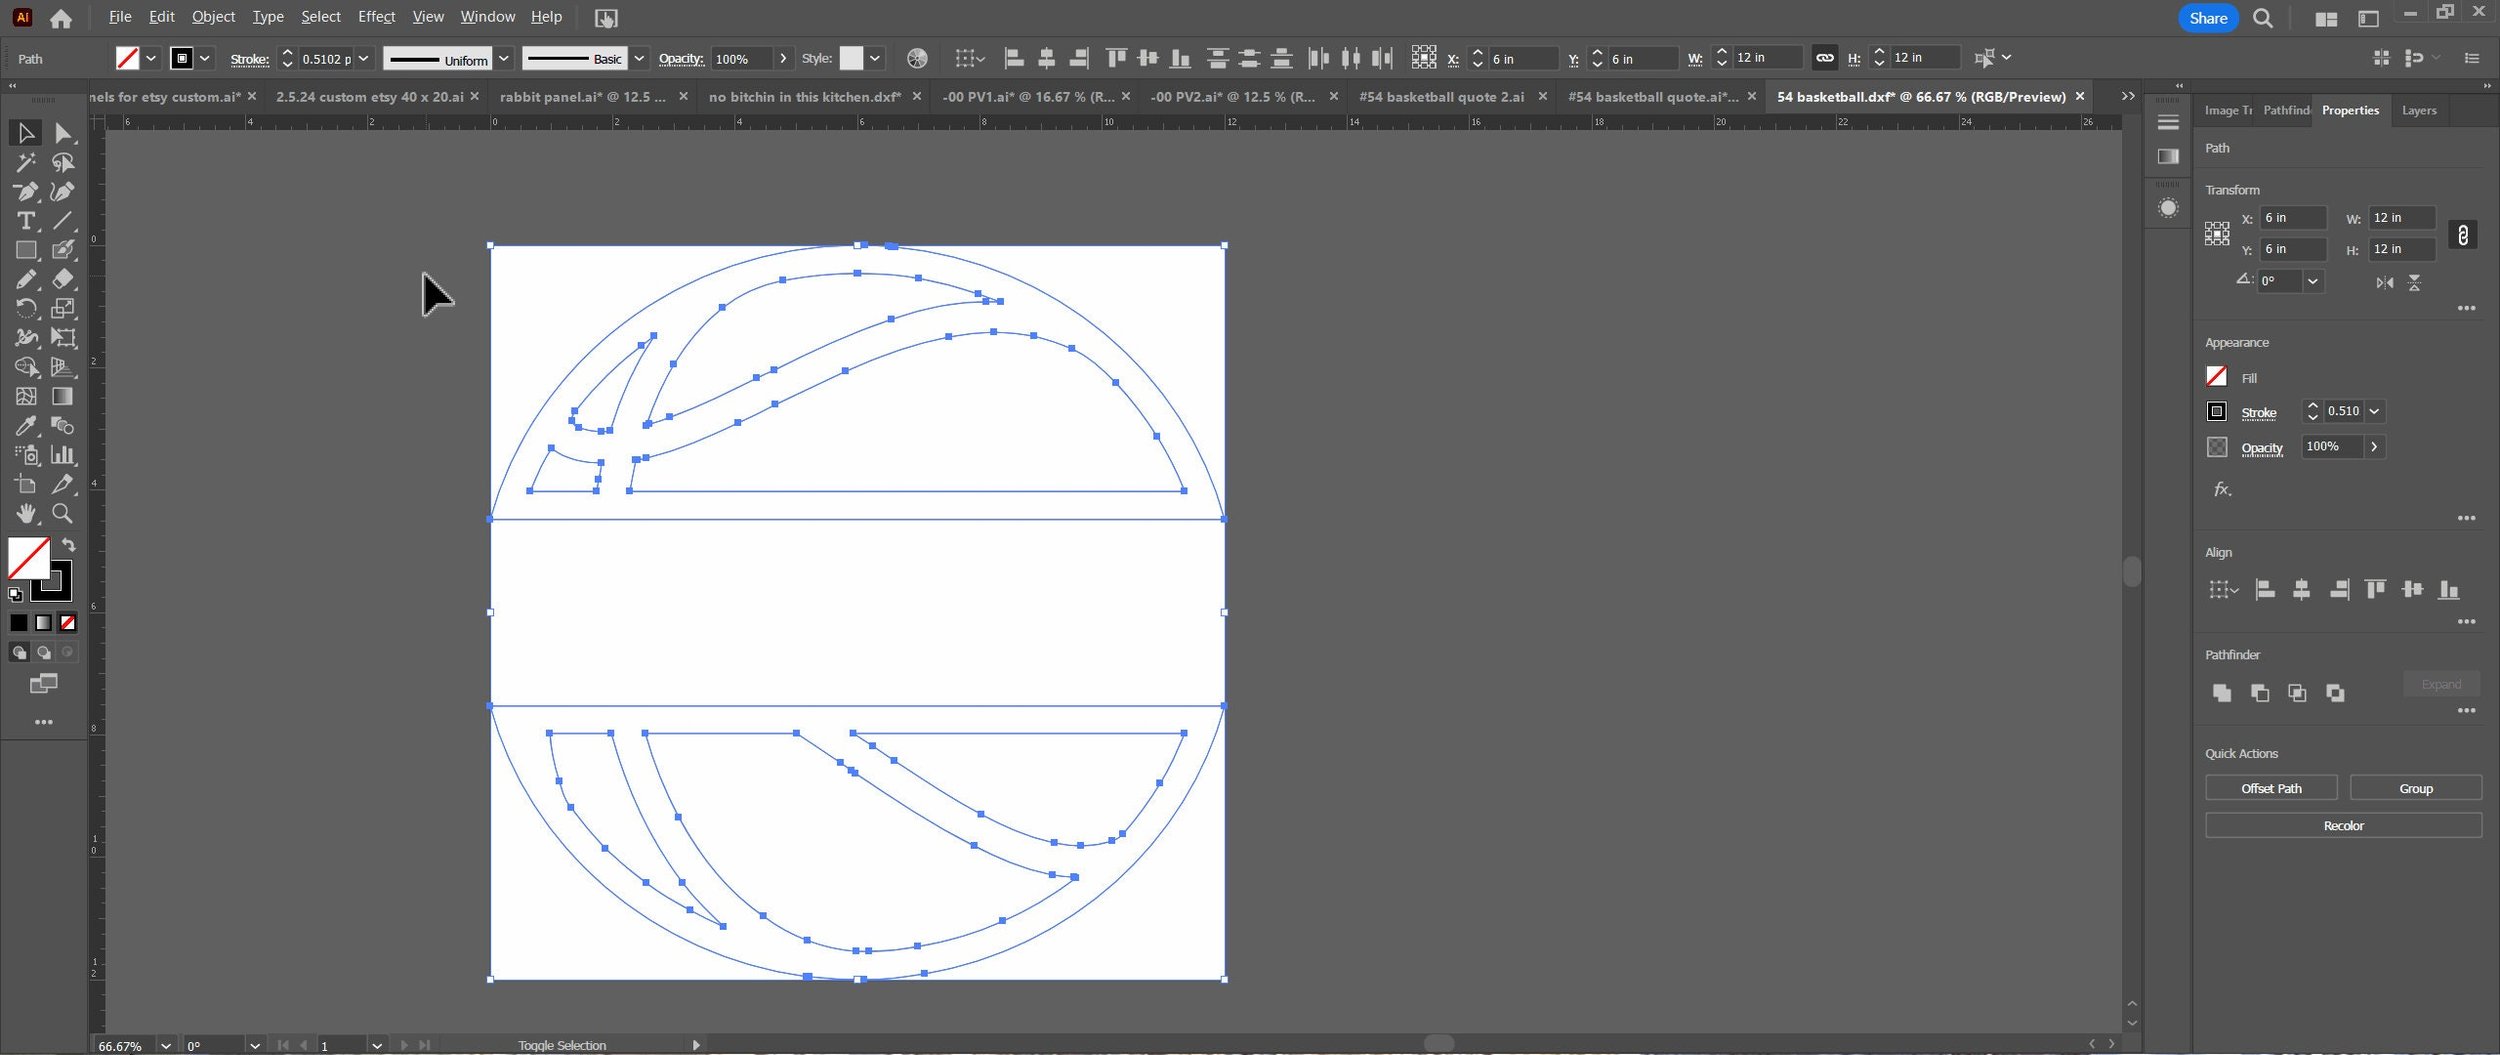Select the Zoom tool

(63, 514)
